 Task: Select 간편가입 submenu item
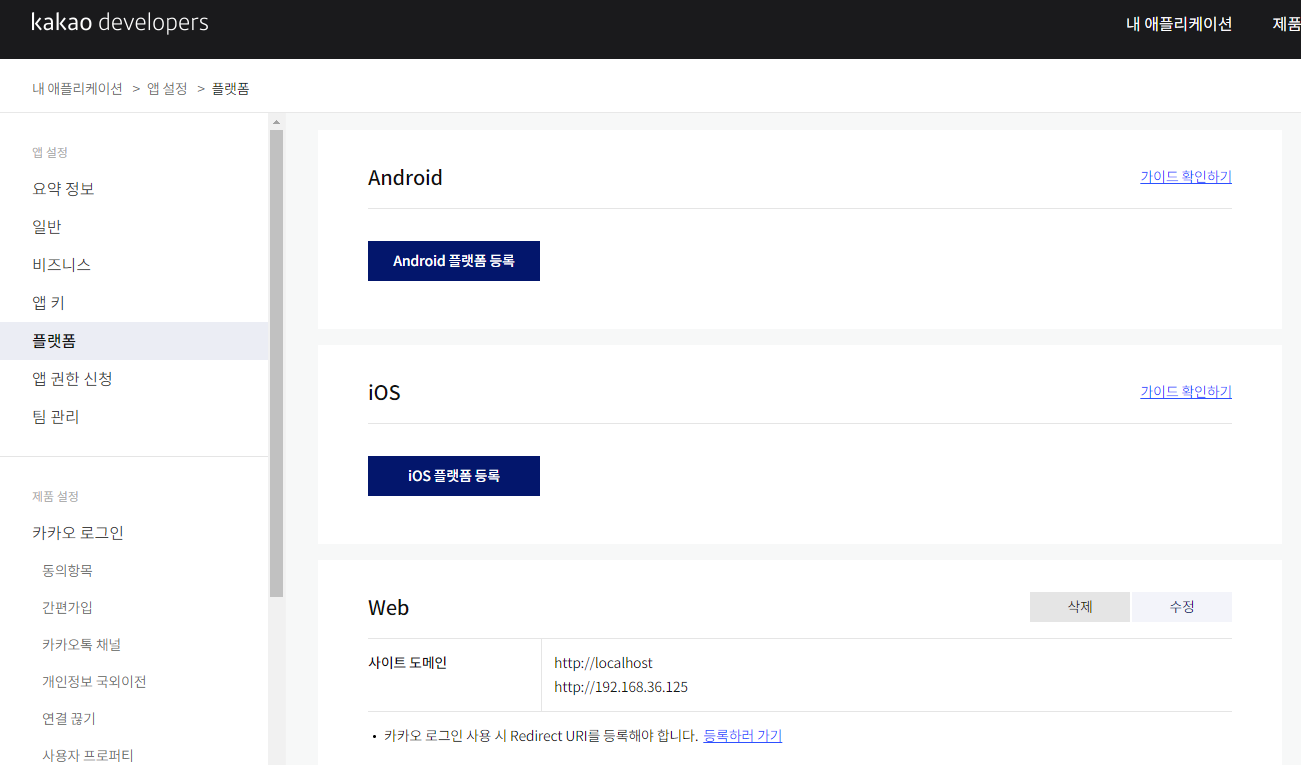tap(67, 608)
